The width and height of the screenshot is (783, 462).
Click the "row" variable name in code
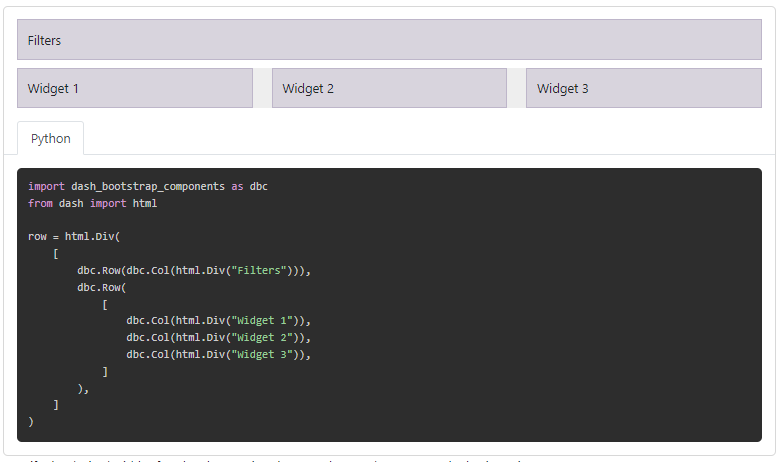(37, 237)
